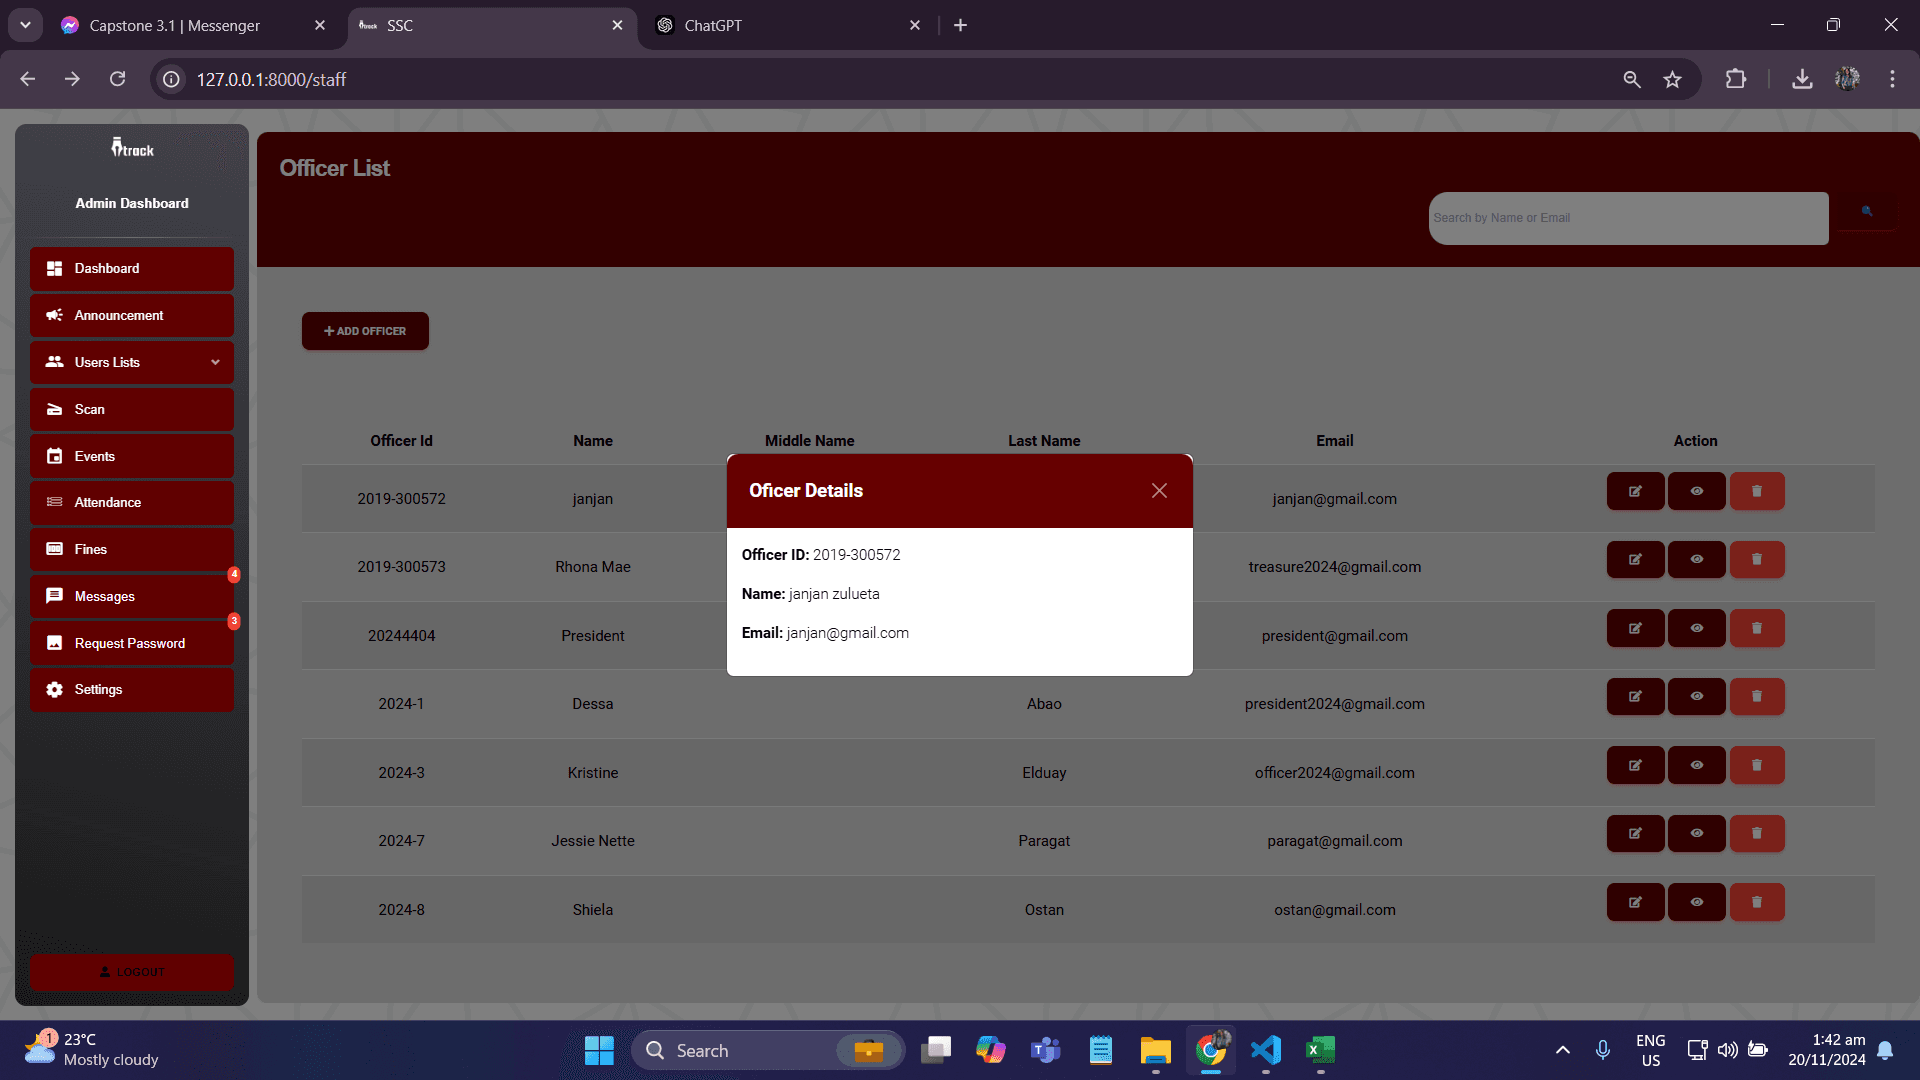Screen dimensions: 1920x1080
Task: Focus the Search by Name or Email field
Action: click(1628, 218)
